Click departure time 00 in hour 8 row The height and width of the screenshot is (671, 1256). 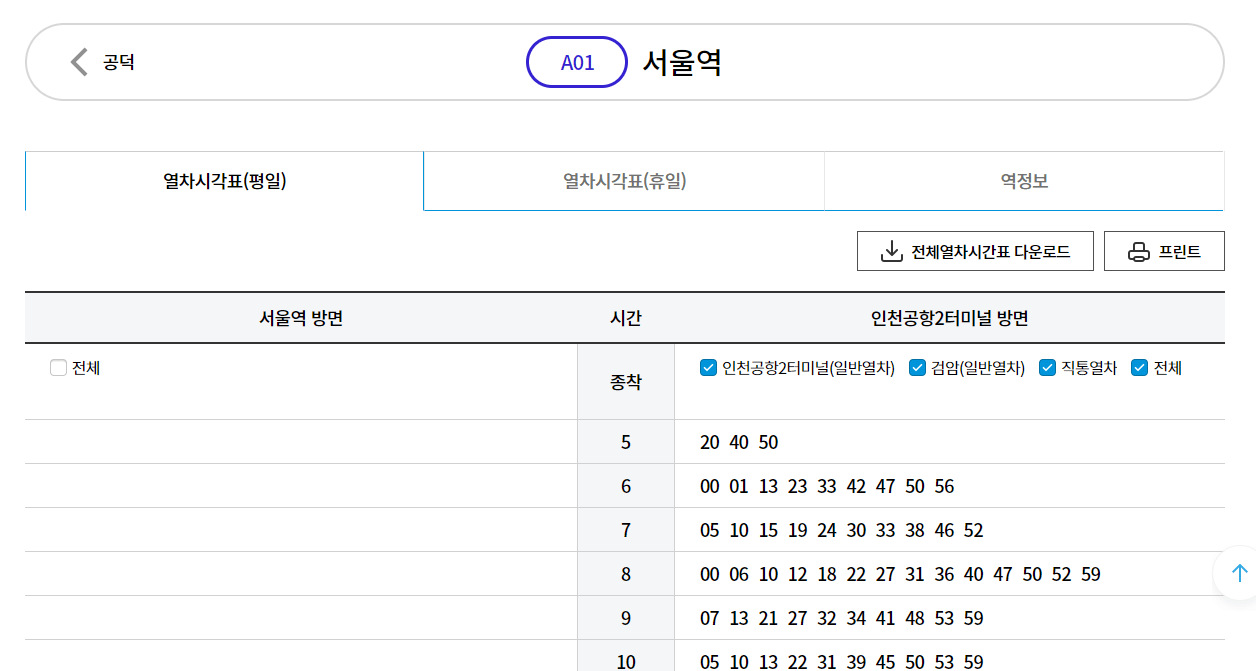click(708, 574)
